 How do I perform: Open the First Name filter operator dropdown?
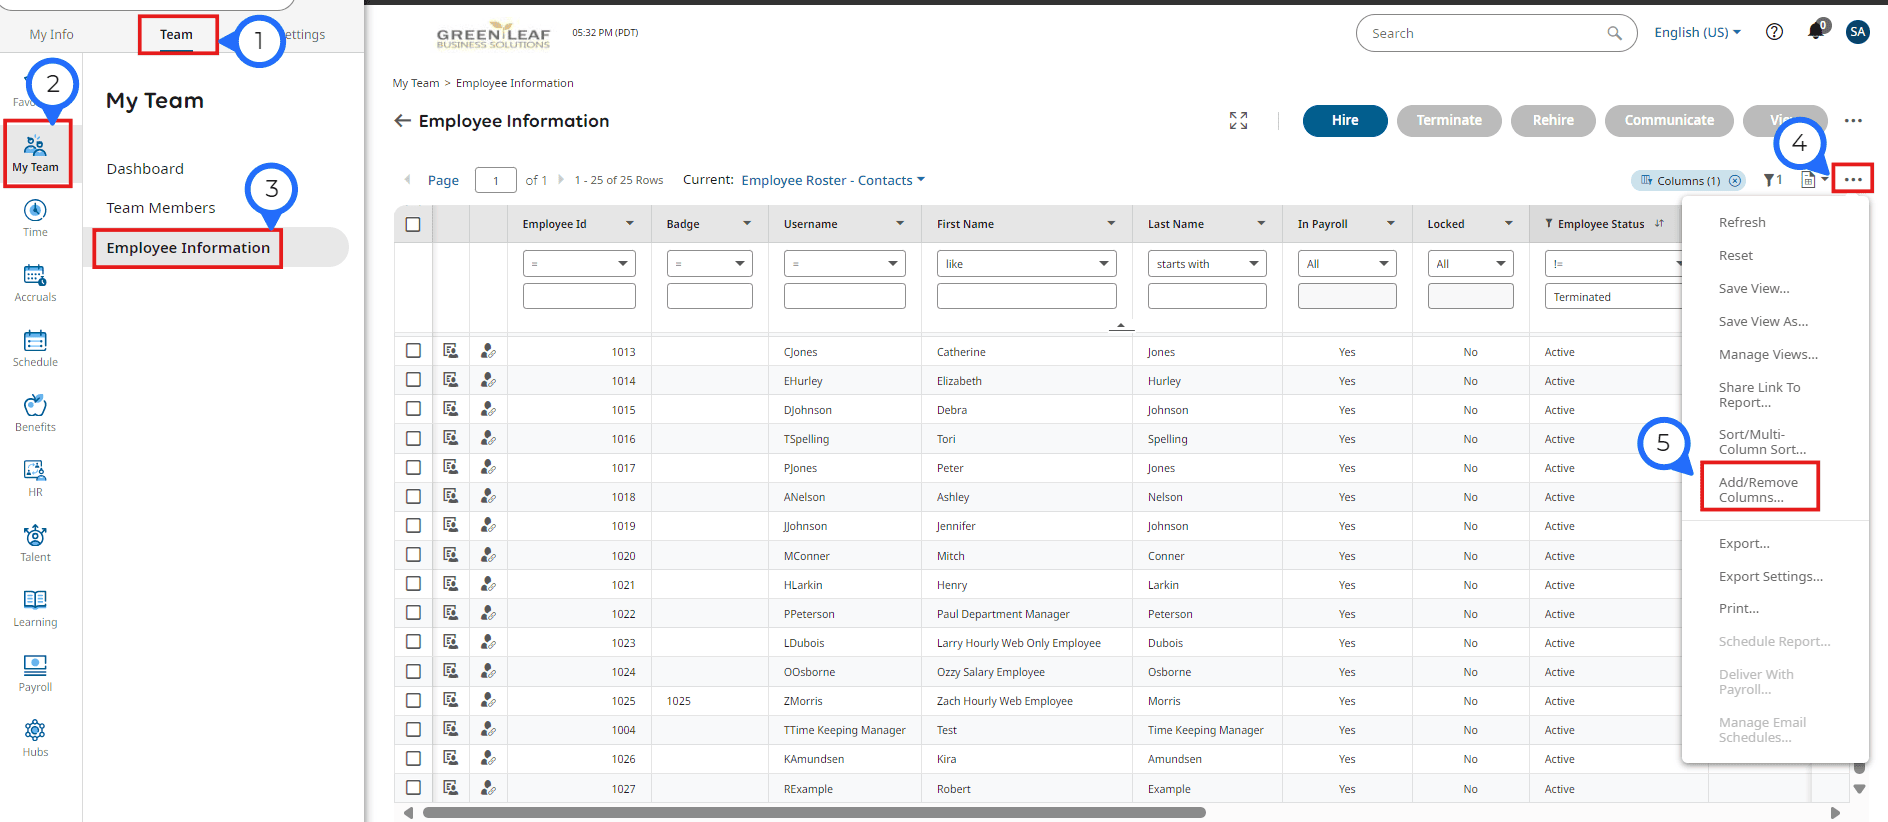pyautogui.click(x=1026, y=264)
